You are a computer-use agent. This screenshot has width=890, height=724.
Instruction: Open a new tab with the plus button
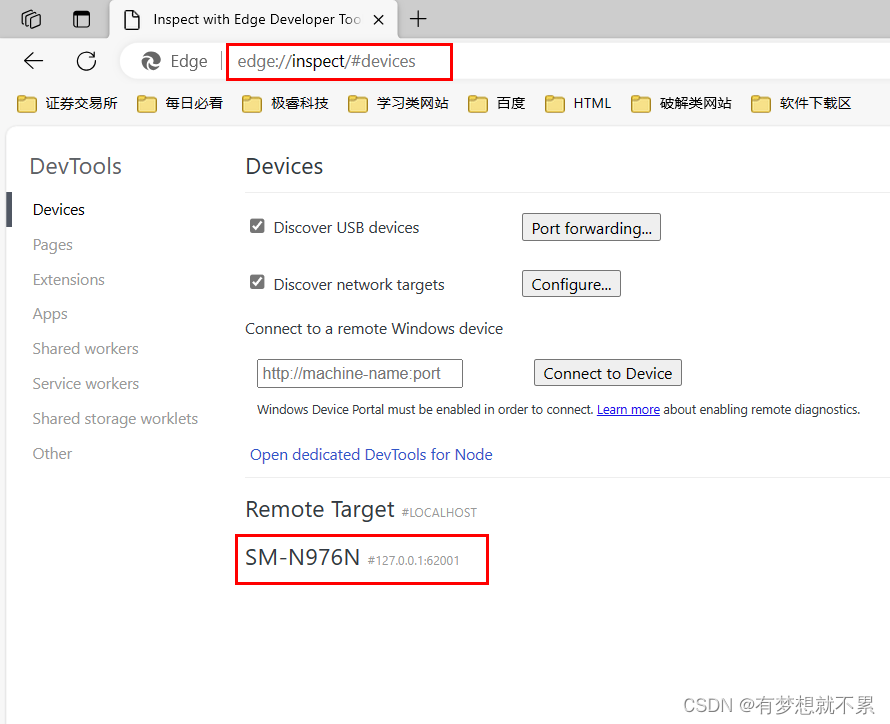point(418,19)
